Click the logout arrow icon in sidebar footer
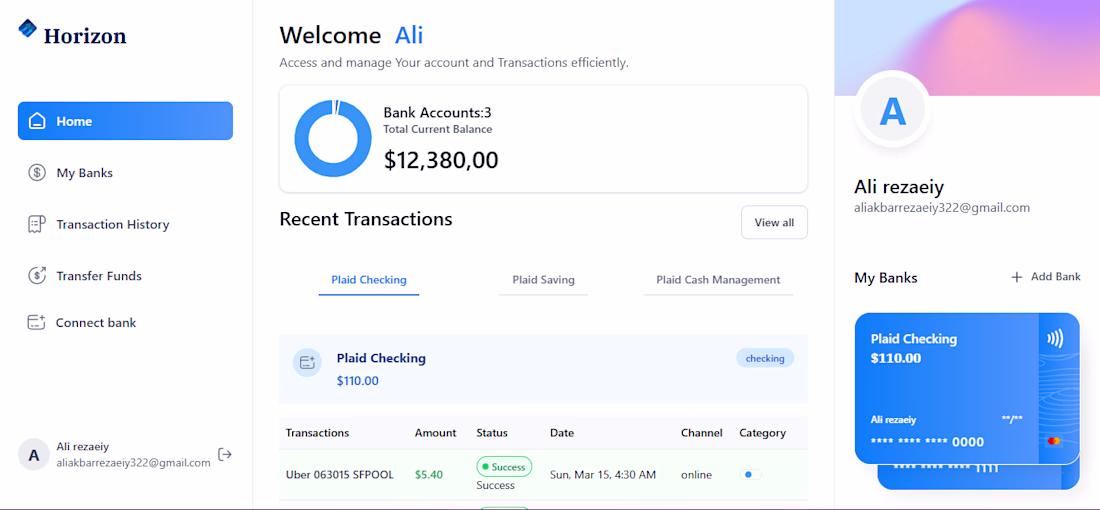Viewport: 1100px width, 510px height. (x=224, y=455)
